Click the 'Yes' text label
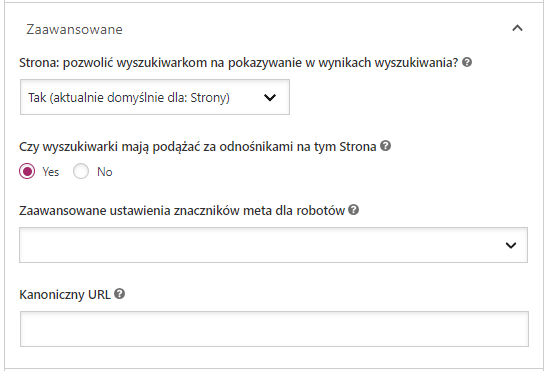 pyautogui.click(x=51, y=172)
